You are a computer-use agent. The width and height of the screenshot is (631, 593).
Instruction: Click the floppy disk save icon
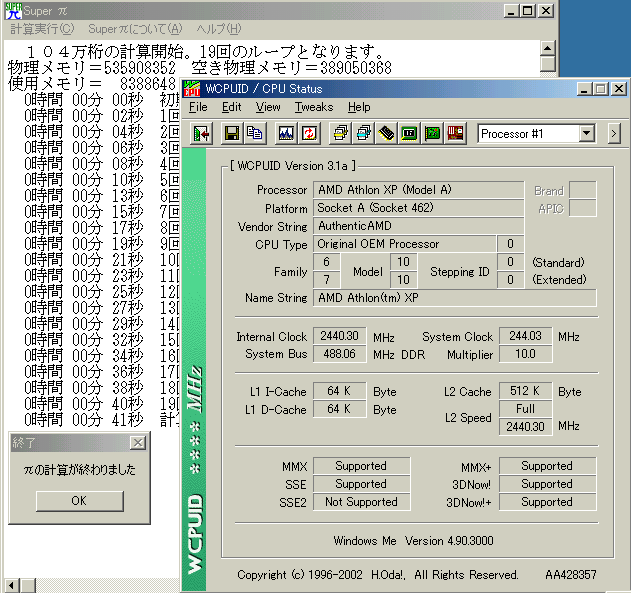pos(231,133)
